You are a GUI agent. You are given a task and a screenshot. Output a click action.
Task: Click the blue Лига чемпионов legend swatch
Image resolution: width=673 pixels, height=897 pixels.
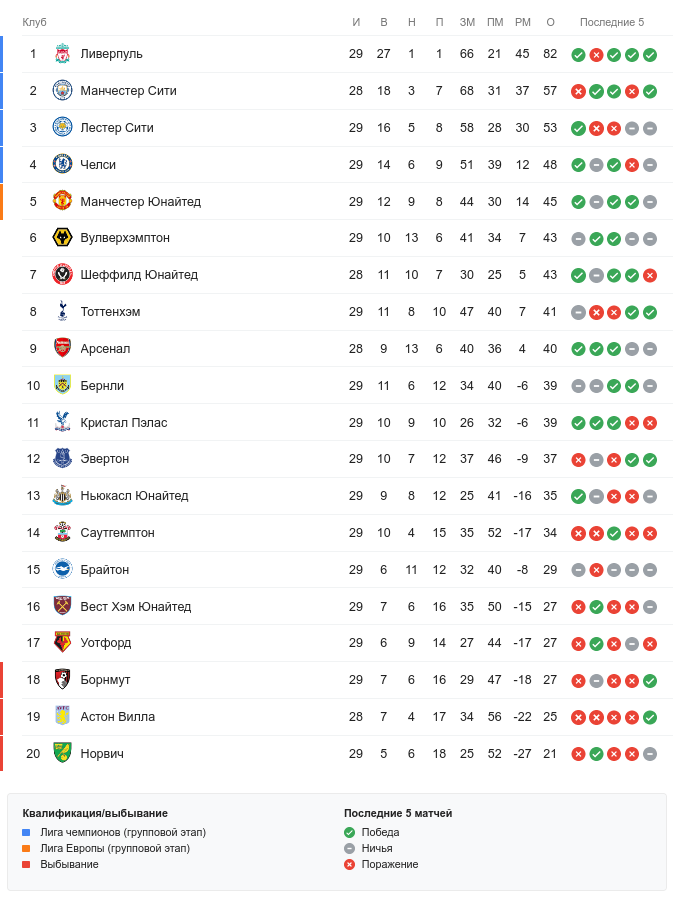click(x=27, y=832)
